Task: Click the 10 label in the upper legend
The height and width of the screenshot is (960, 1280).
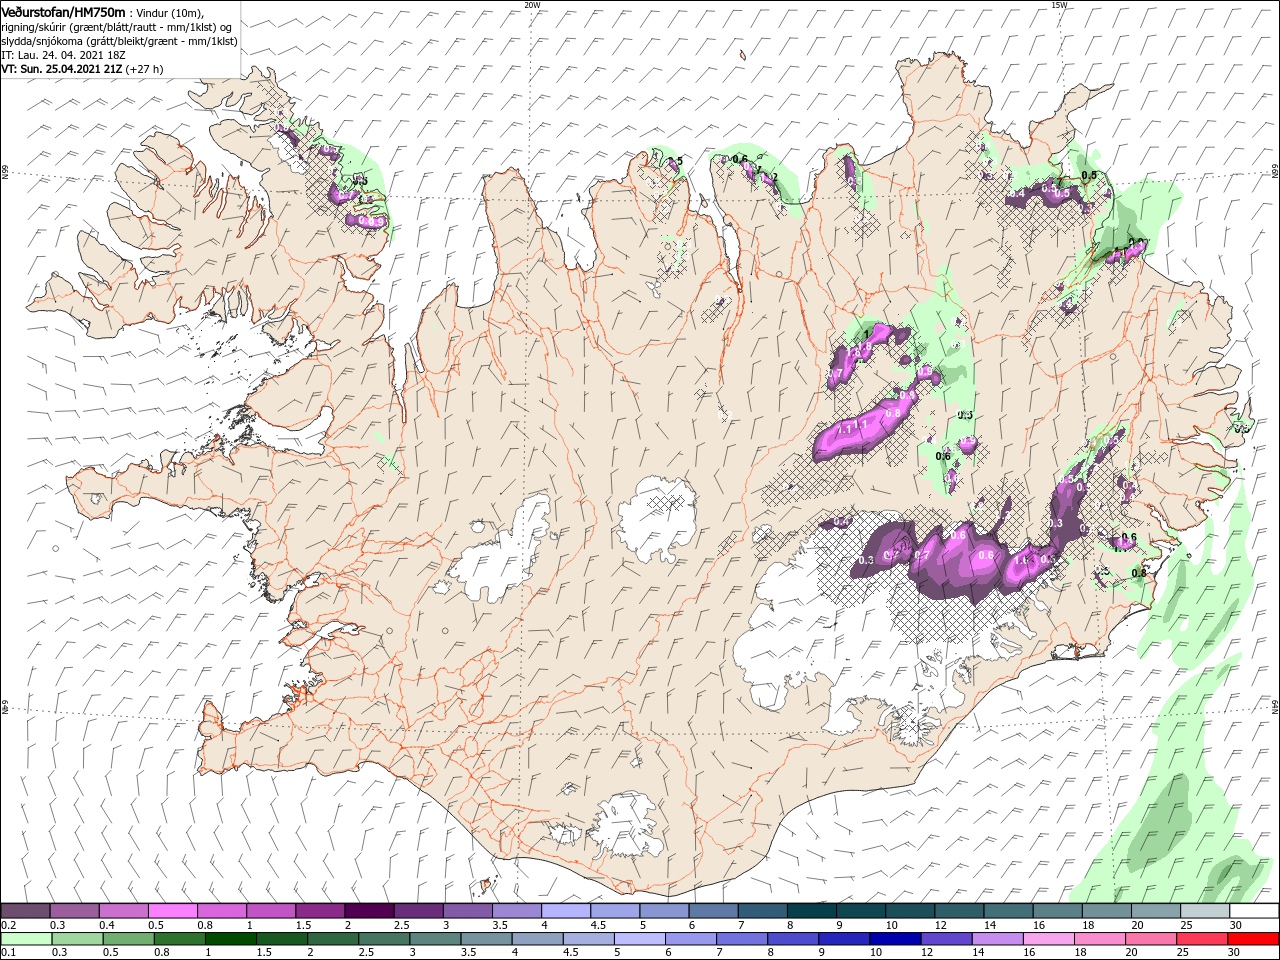Action: click(892, 925)
